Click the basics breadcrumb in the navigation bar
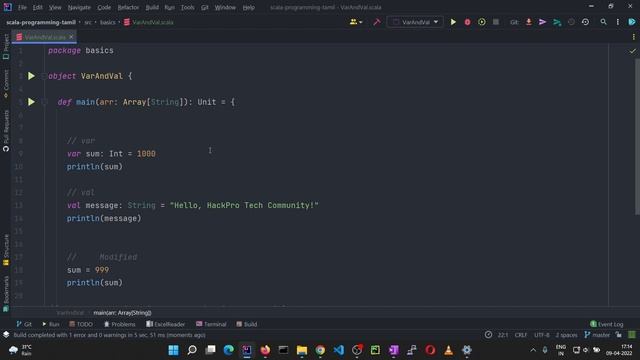The height and width of the screenshot is (360, 640). tap(108, 22)
